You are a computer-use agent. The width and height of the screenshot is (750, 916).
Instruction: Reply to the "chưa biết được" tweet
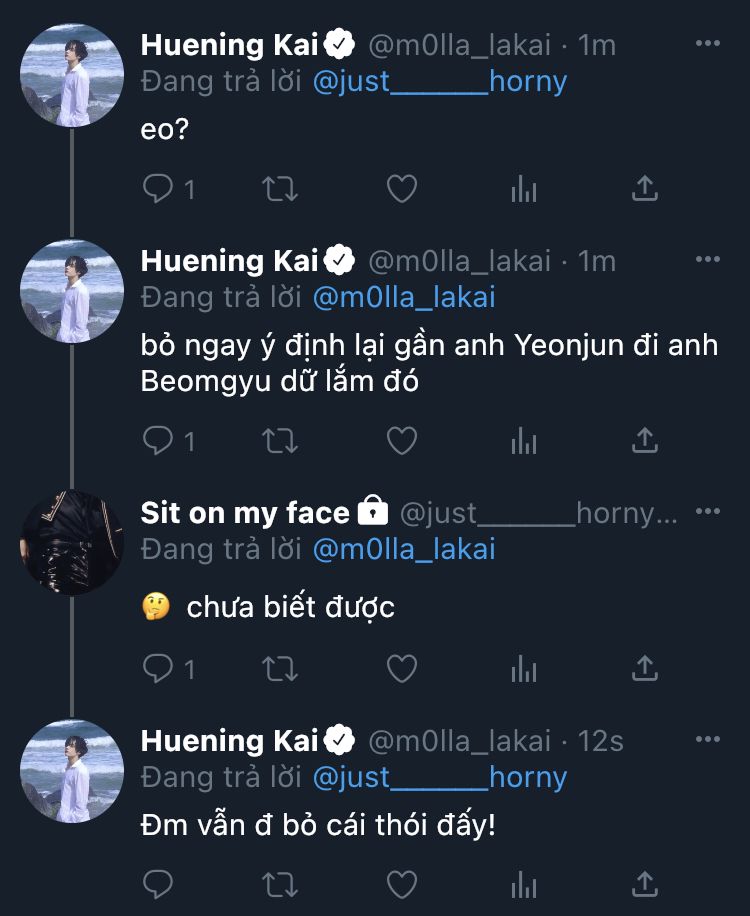tap(158, 667)
